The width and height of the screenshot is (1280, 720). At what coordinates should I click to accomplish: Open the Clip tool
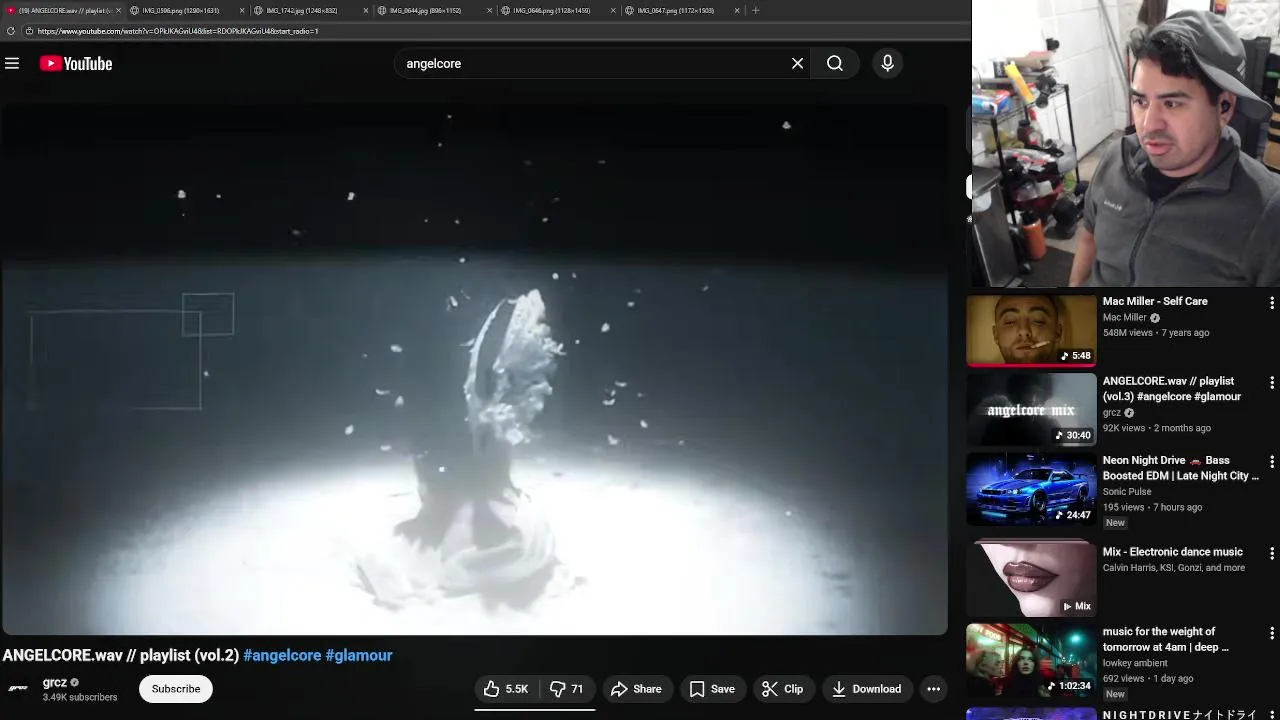[x=782, y=689]
